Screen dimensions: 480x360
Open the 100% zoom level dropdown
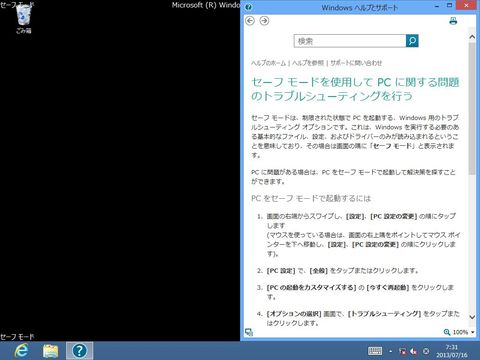[459, 332]
